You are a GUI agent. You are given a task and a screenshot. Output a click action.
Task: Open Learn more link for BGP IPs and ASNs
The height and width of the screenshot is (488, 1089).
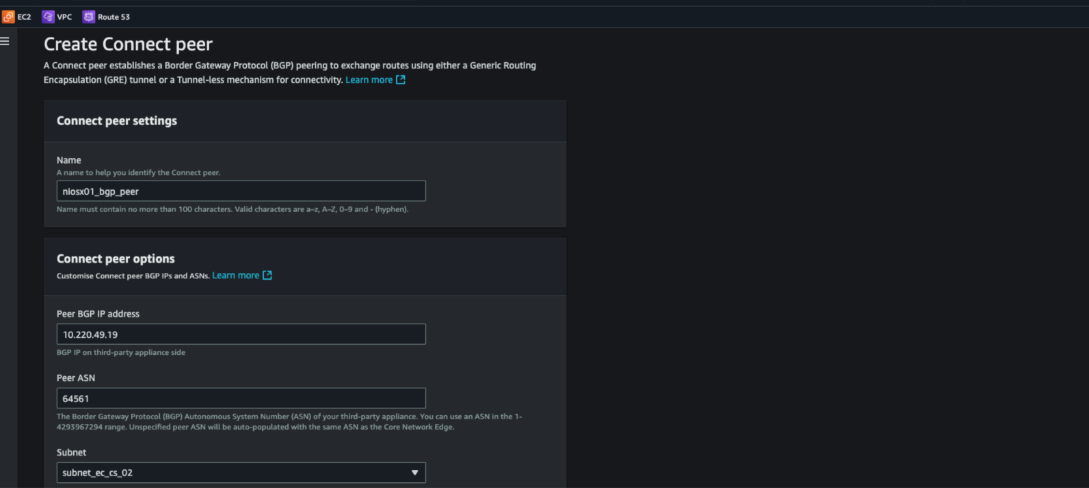coord(235,275)
